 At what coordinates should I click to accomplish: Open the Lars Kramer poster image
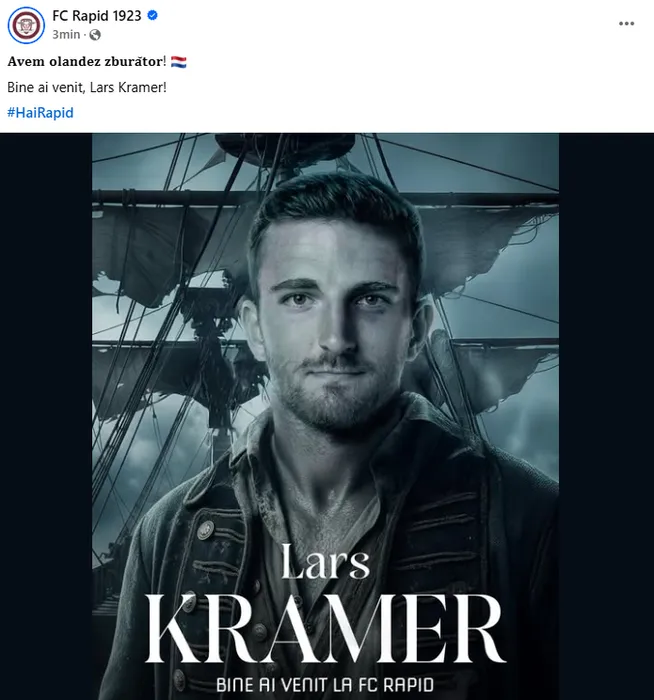point(325,417)
